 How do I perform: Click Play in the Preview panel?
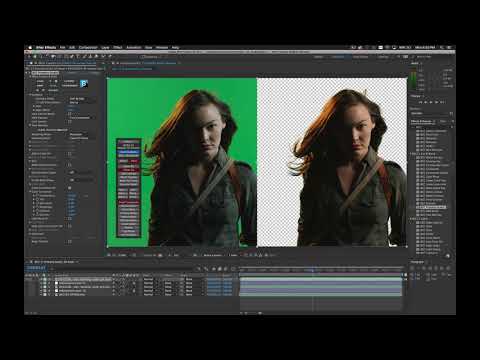pyautogui.click(x=431, y=102)
